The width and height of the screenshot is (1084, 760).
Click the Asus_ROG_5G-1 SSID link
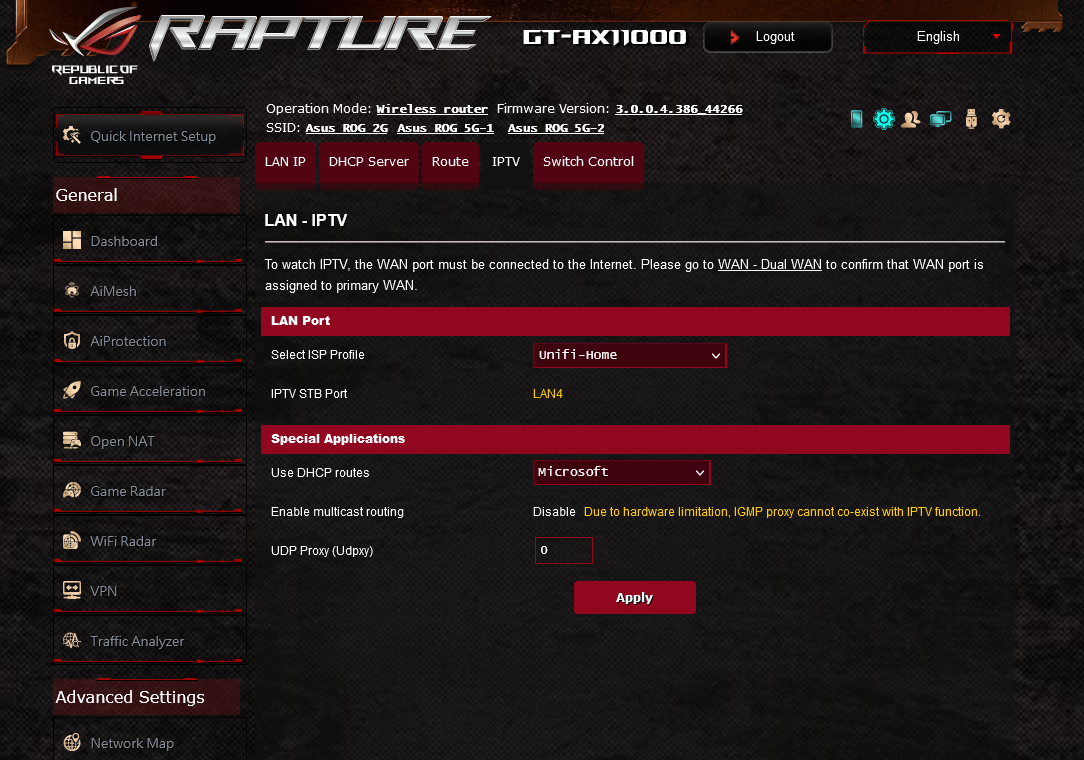pyautogui.click(x=446, y=128)
